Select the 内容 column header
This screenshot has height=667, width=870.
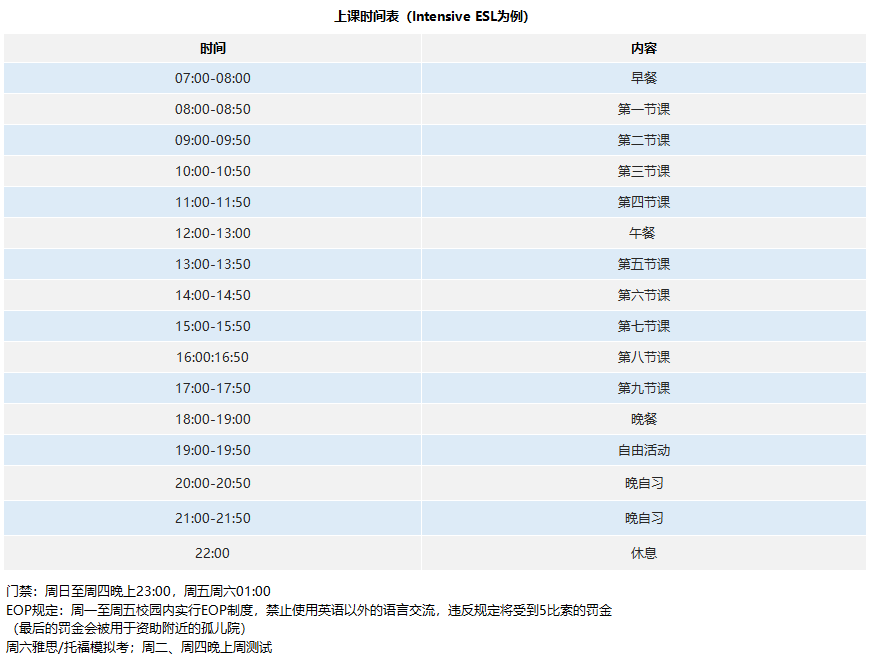pyautogui.click(x=644, y=48)
